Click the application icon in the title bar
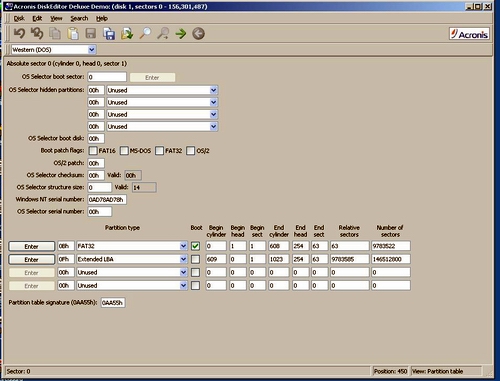 (x=8, y=6)
